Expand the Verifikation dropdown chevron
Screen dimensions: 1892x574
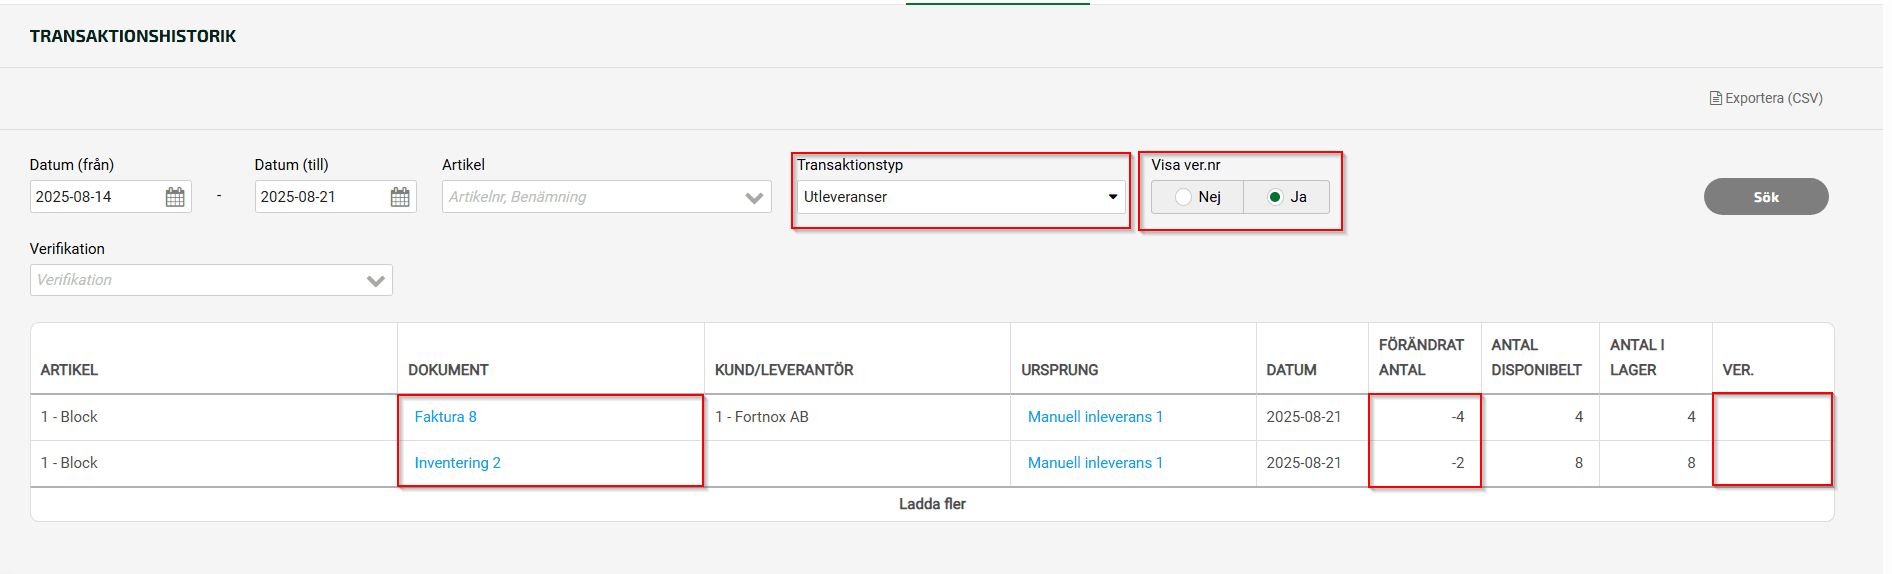376,281
